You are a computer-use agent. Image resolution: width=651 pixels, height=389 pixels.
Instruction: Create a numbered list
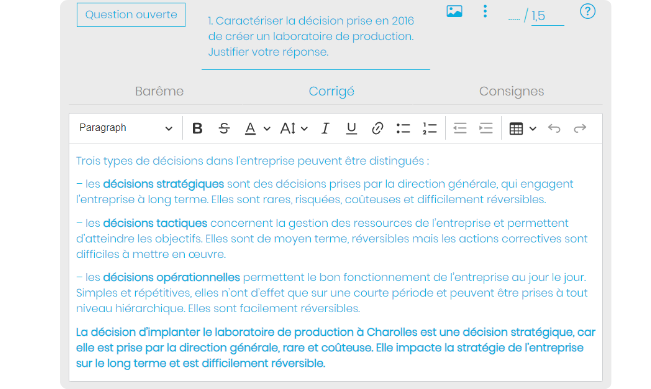tap(429, 128)
